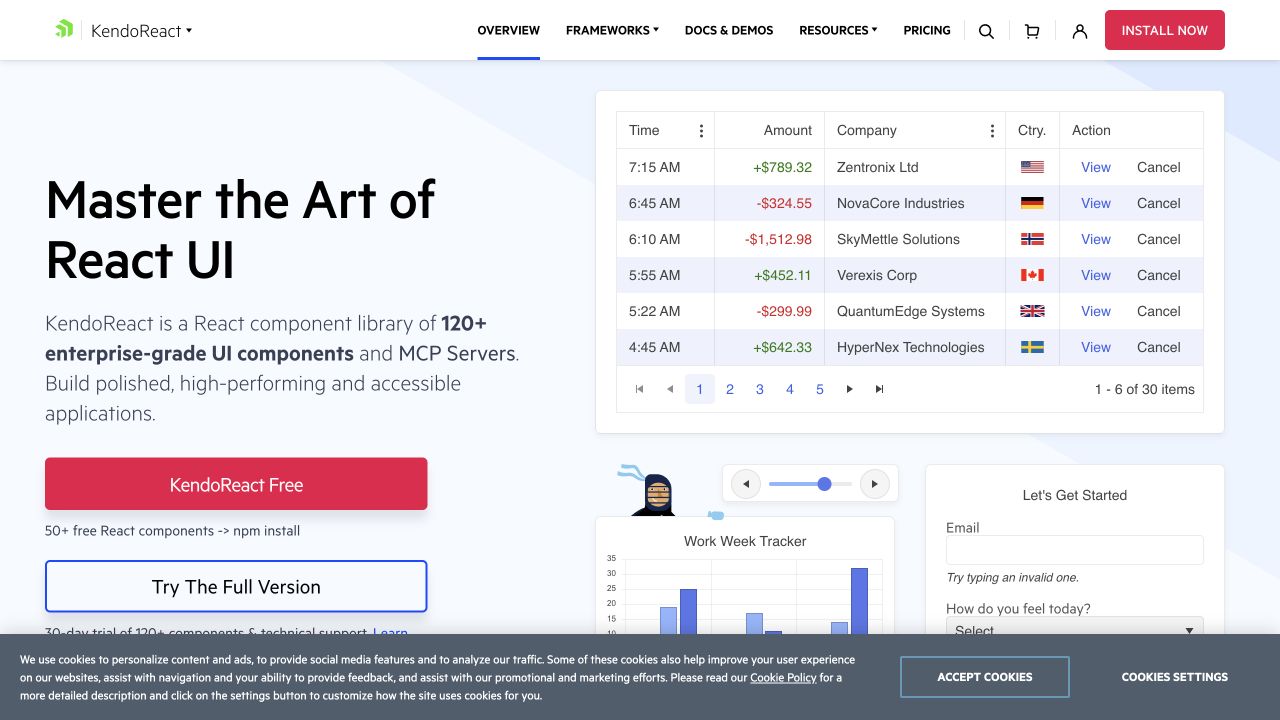Go to previous page of grid
The height and width of the screenshot is (720, 1280).
coord(670,389)
